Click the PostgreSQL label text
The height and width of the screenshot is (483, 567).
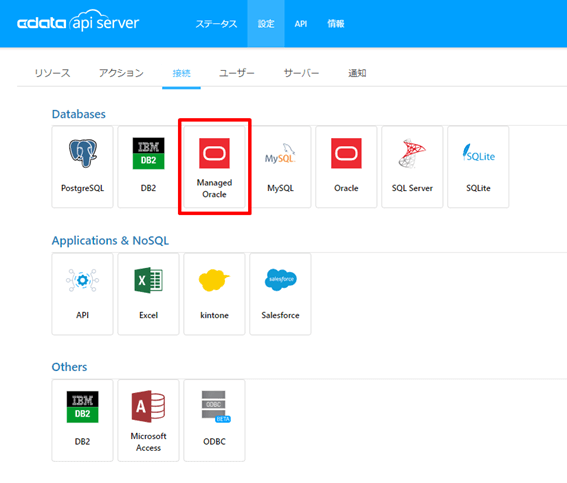[x=82, y=188]
